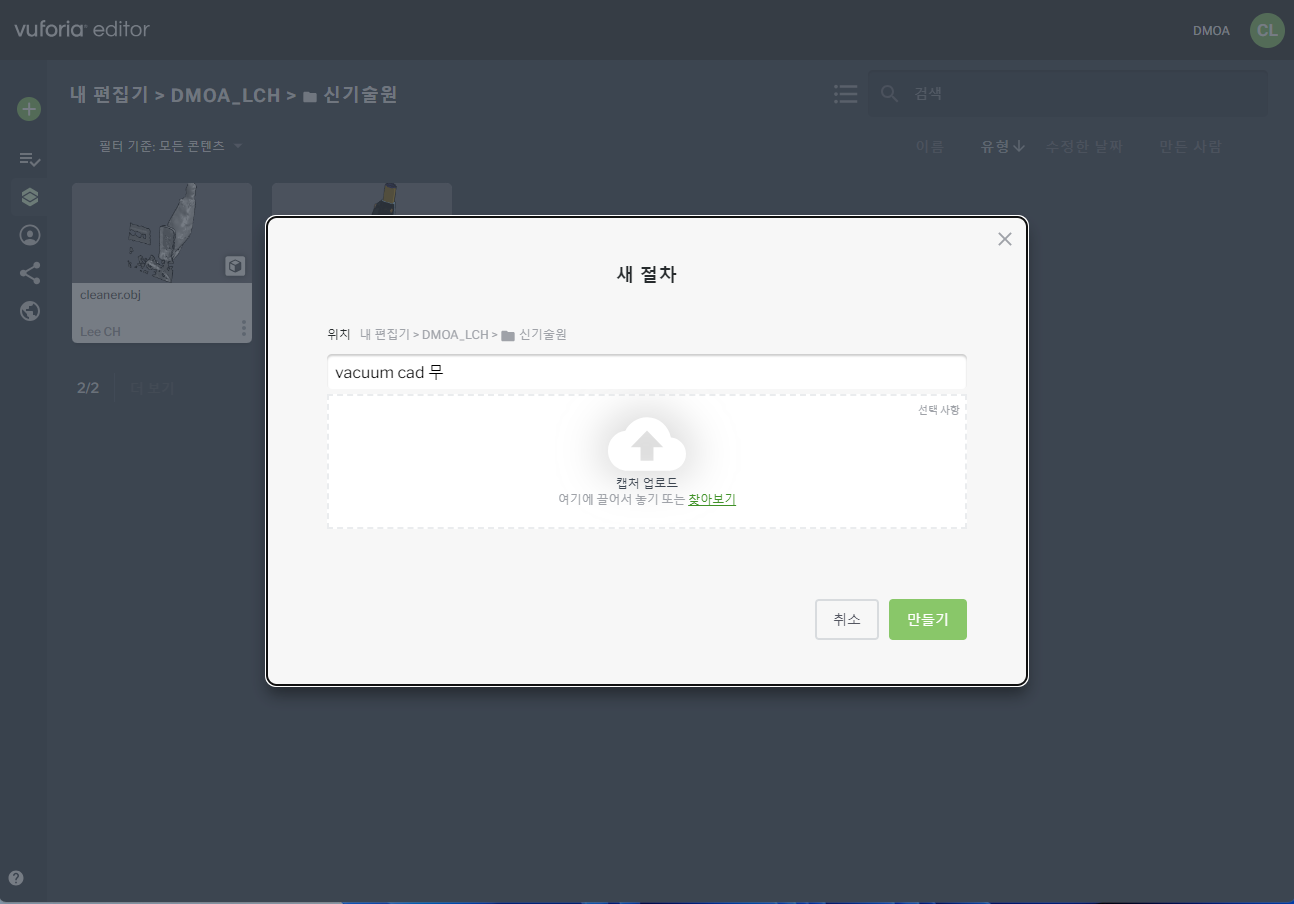Open the 필터 기준 filter dropdown
Screen dimensions: 1294x904
tap(171, 146)
